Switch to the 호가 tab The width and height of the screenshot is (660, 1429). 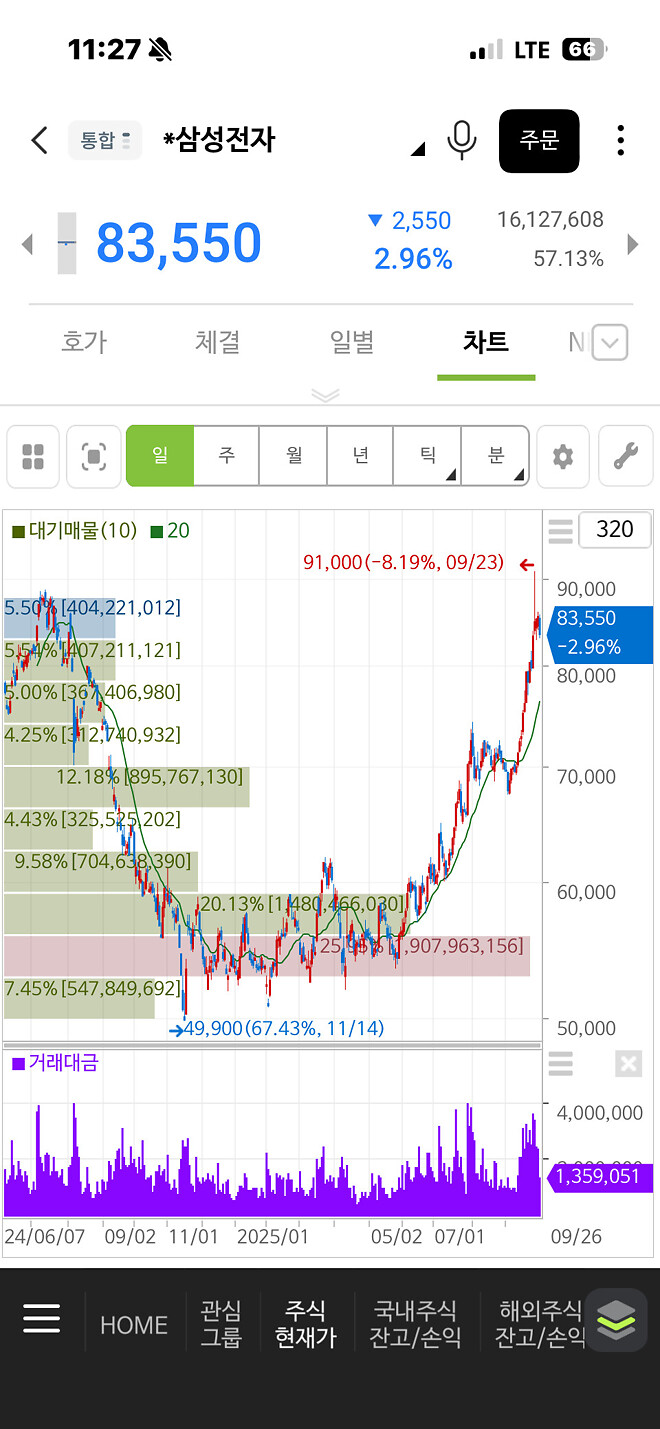point(84,342)
